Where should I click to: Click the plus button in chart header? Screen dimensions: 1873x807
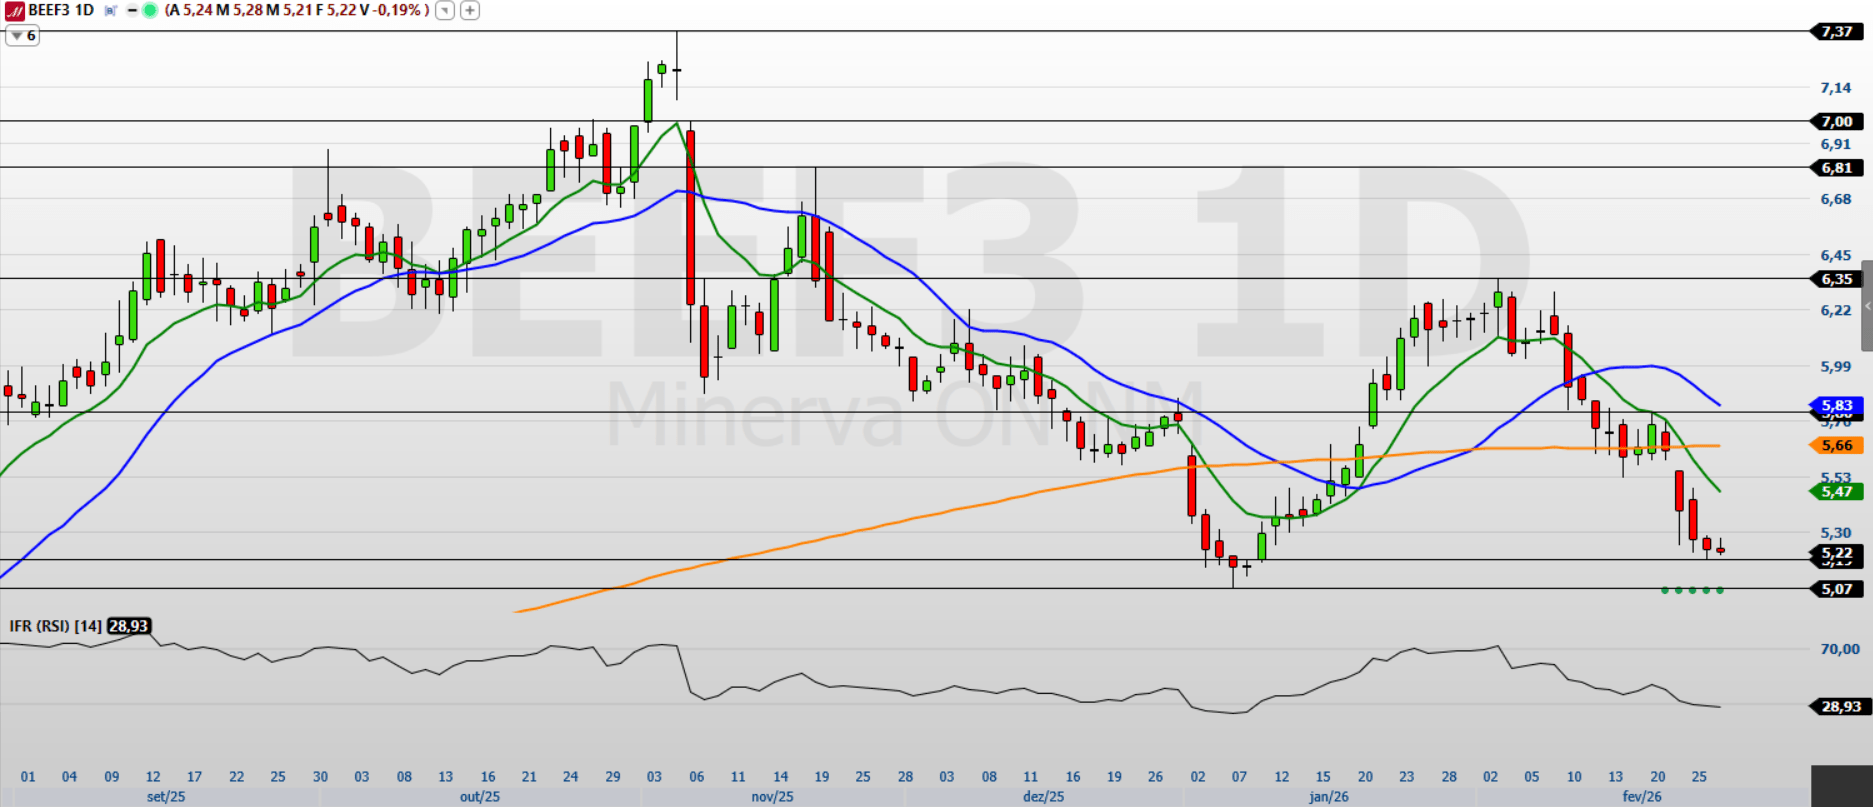point(469,11)
